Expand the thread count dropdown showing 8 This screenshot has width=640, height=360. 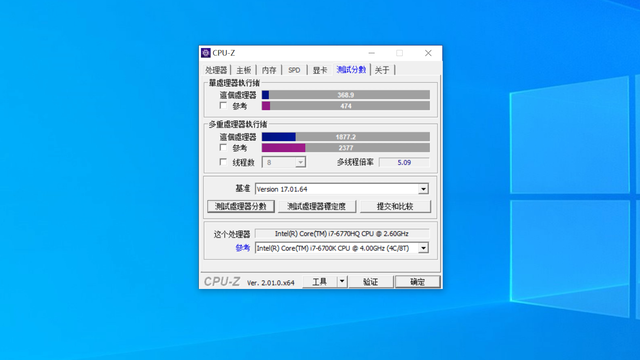click(x=300, y=162)
